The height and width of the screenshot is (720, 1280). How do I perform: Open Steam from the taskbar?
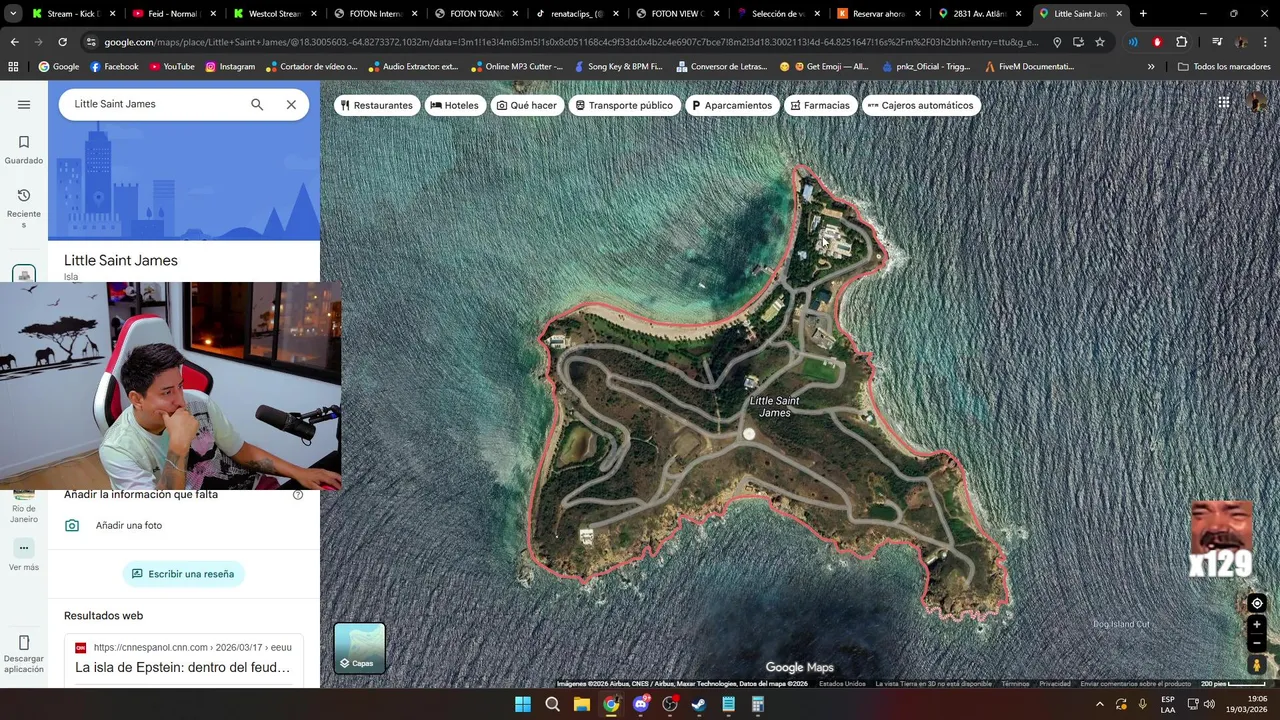coord(699,704)
